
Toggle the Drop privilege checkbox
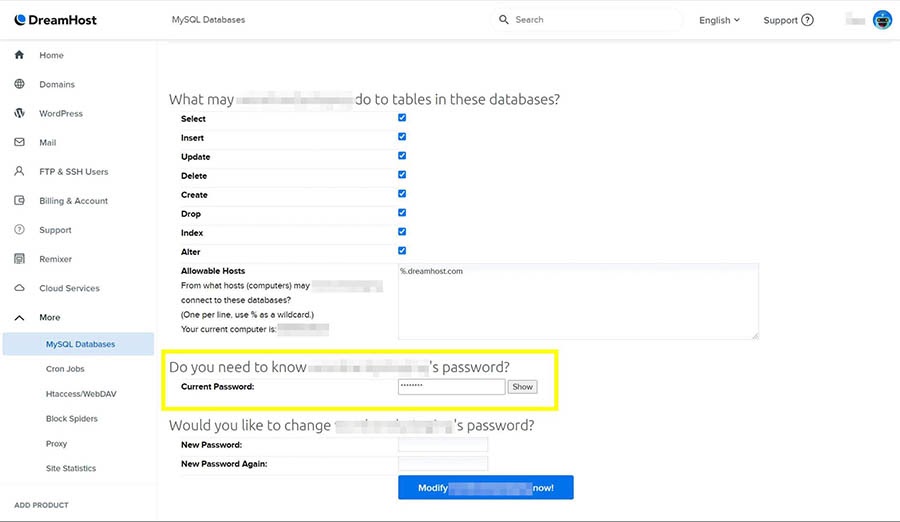point(402,213)
